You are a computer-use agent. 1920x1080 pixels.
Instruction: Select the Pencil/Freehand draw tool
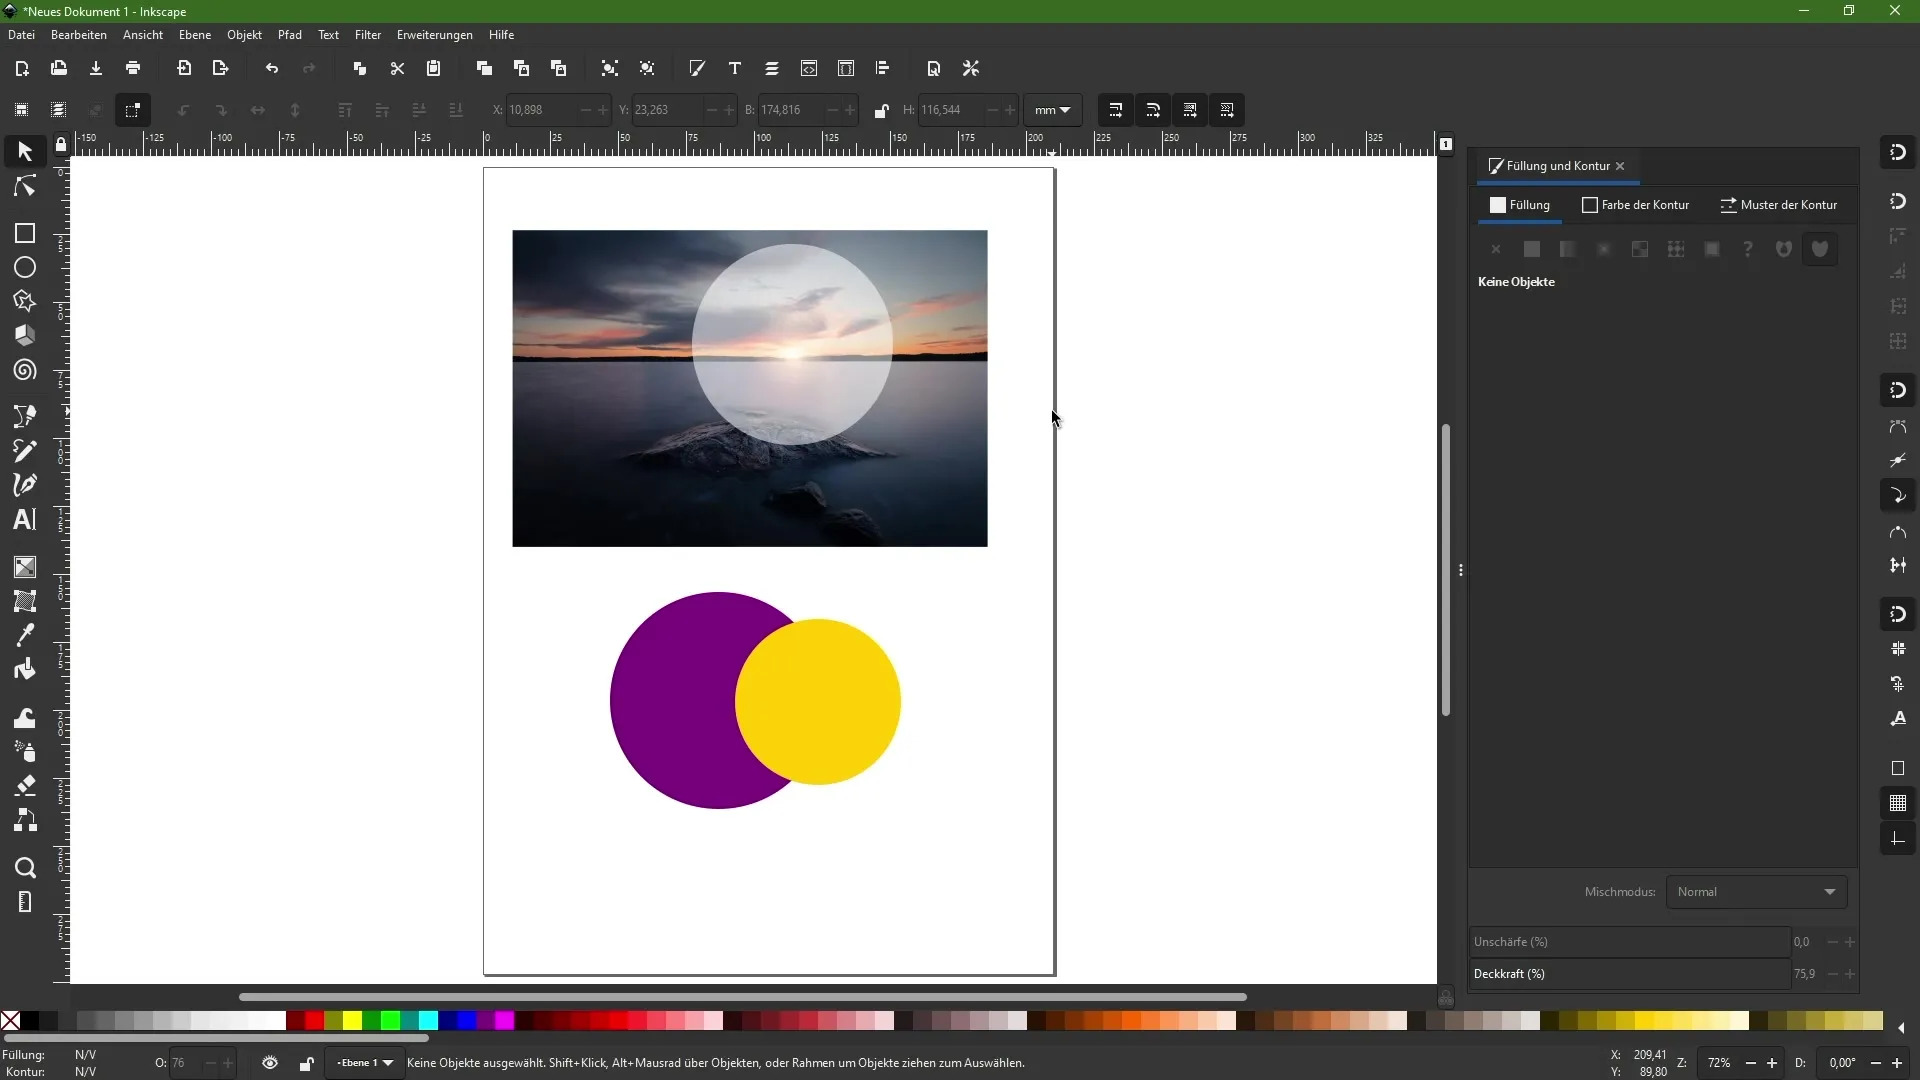(x=24, y=450)
